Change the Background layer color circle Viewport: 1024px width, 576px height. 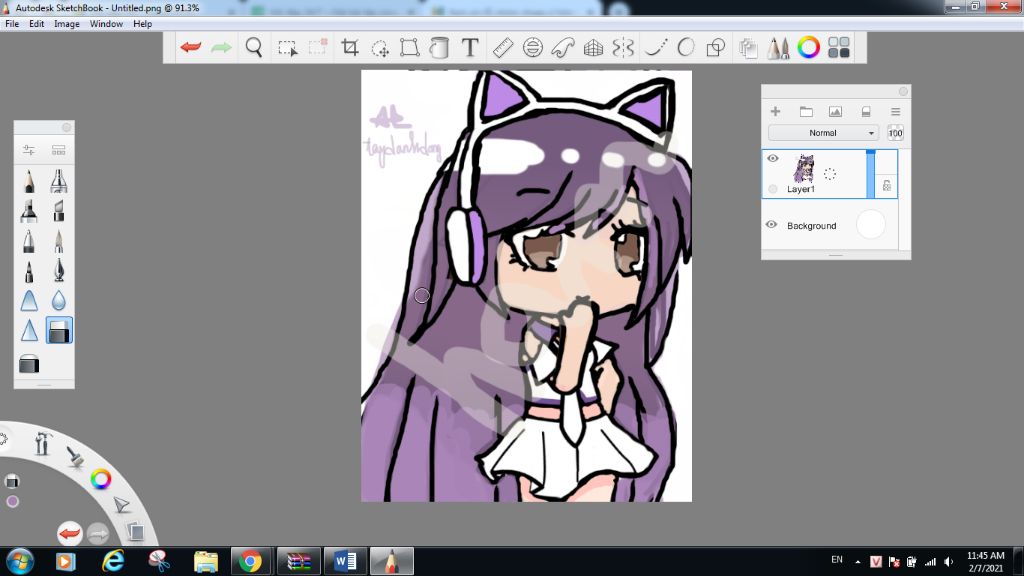click(871, 225)
